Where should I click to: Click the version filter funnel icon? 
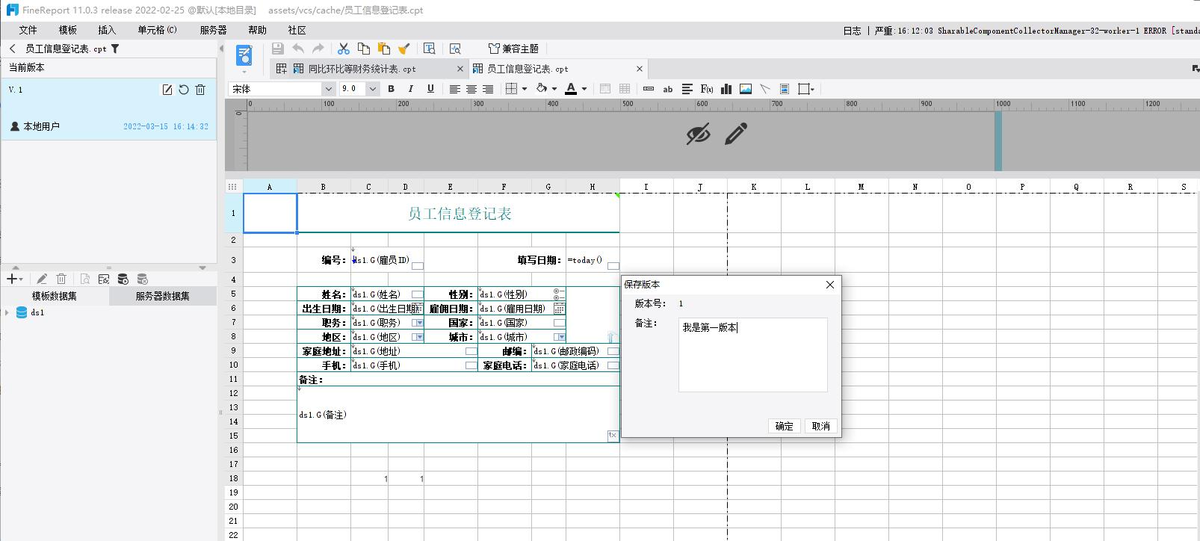tap(115, 48)
